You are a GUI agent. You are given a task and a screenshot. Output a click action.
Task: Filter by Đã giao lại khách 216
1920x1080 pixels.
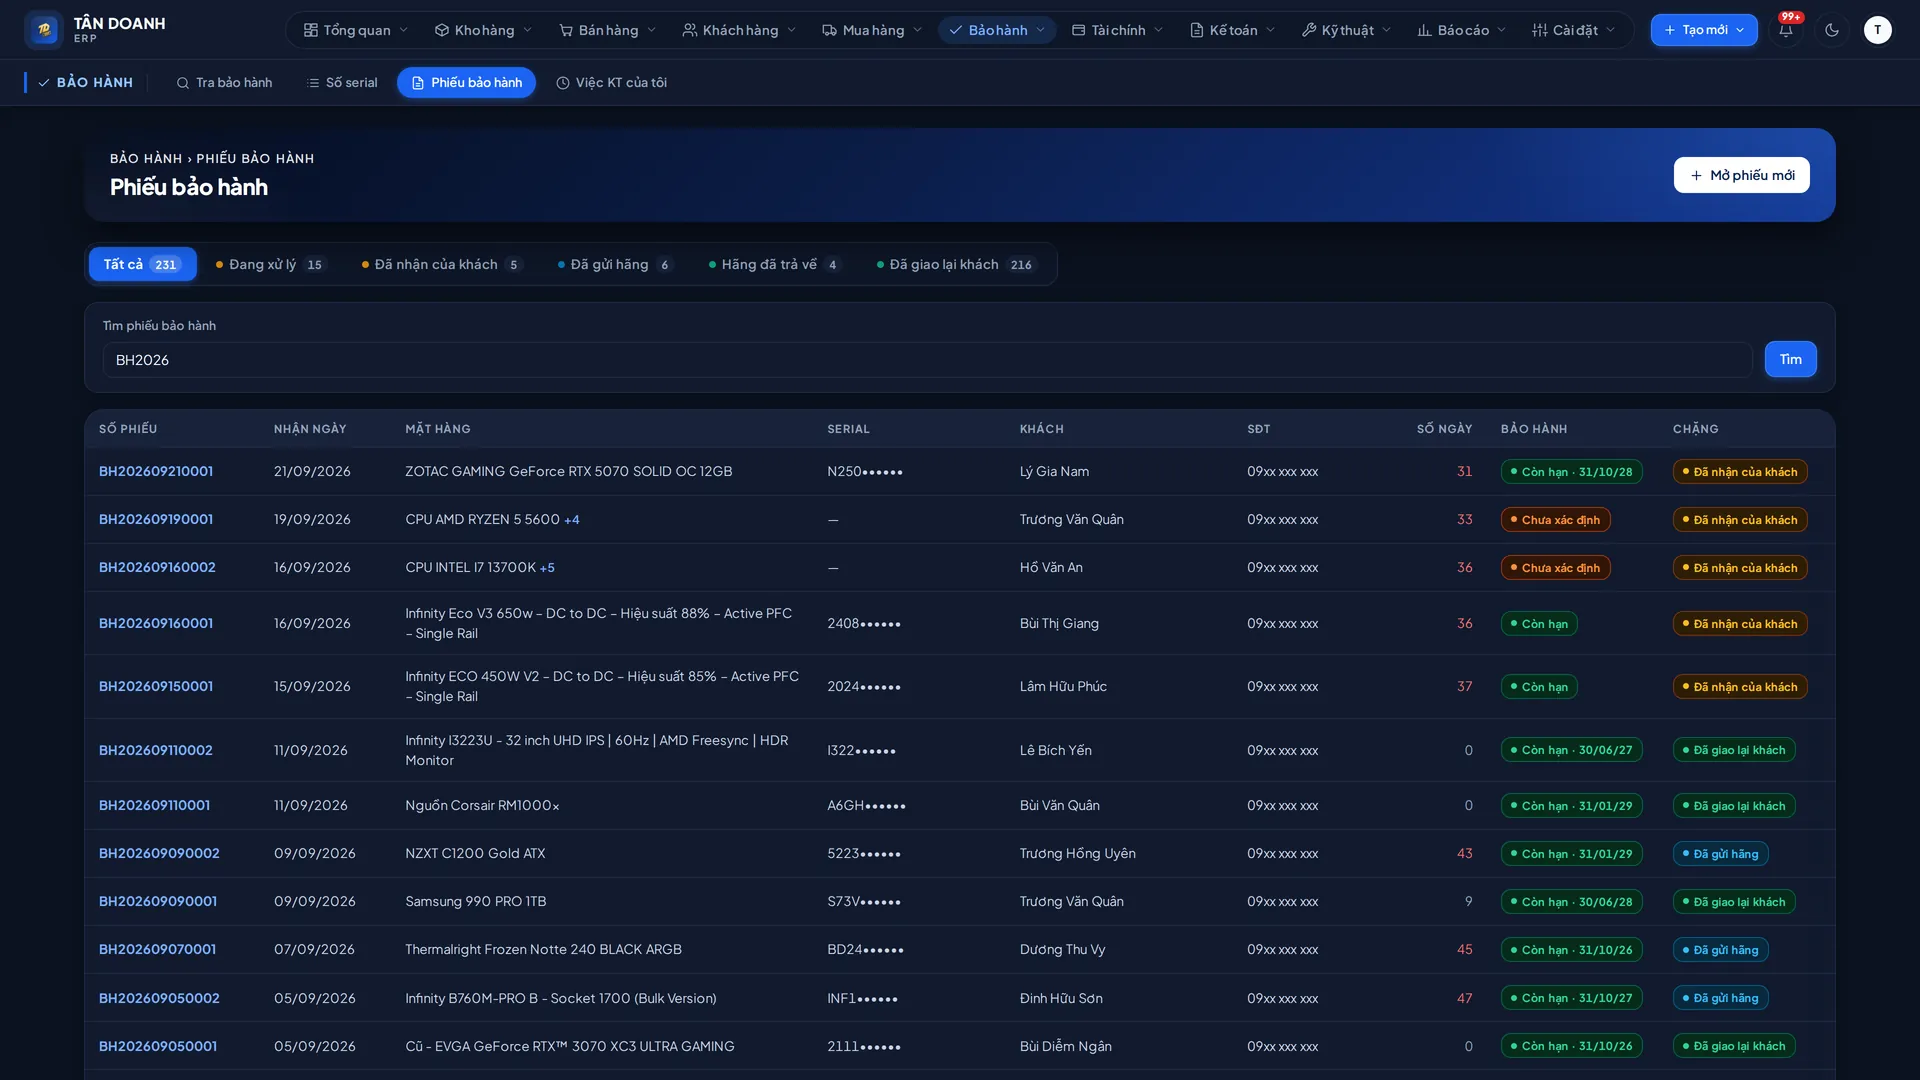958,264
